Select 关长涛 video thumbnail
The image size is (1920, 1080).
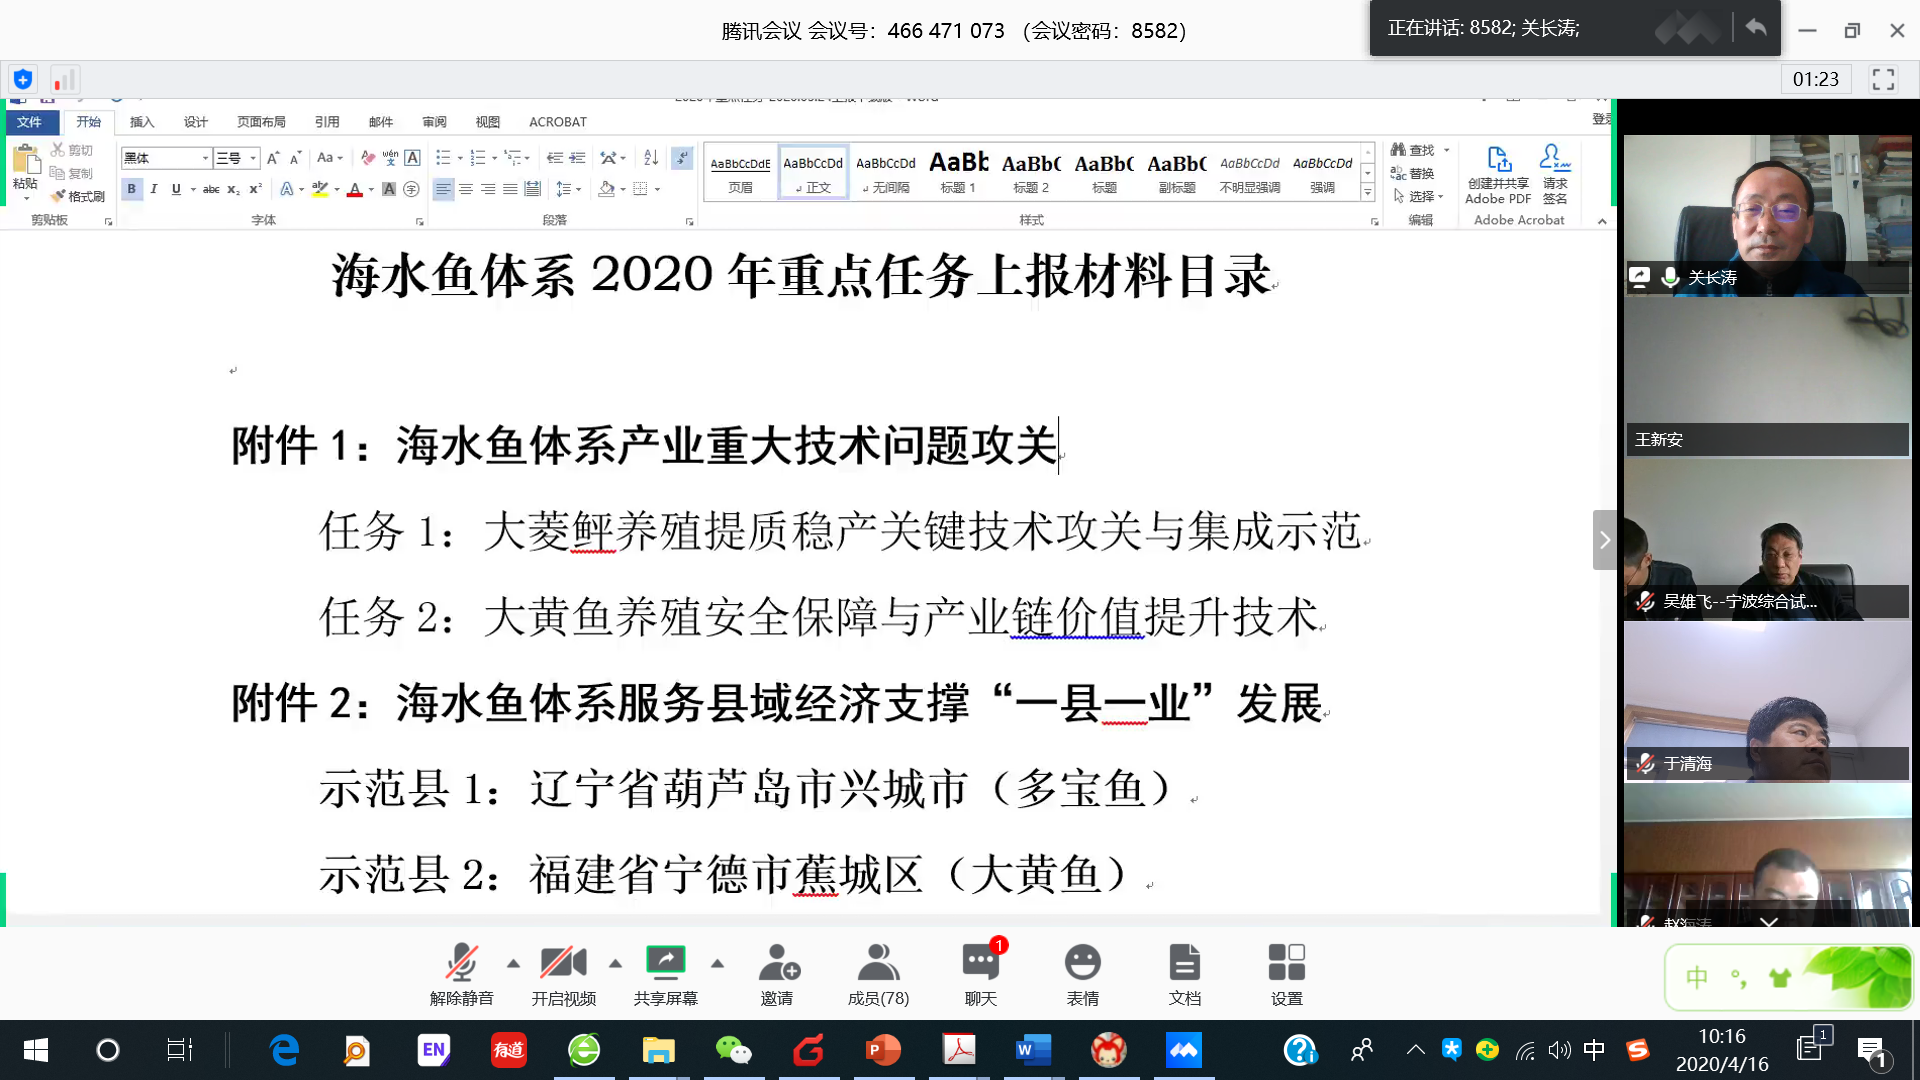tap(1766, 215)
